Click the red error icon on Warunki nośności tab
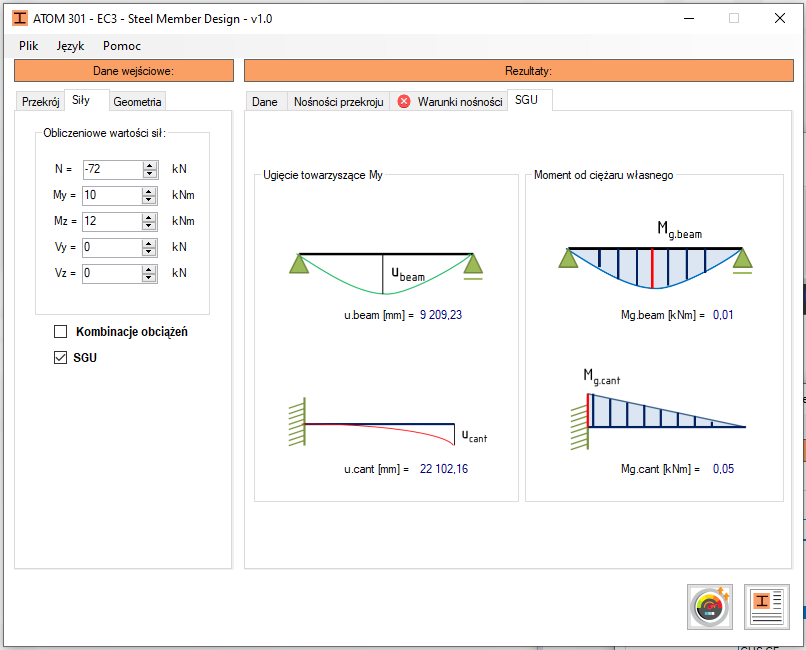This screenshot has height=650, width=806. (x=404, y=102)
